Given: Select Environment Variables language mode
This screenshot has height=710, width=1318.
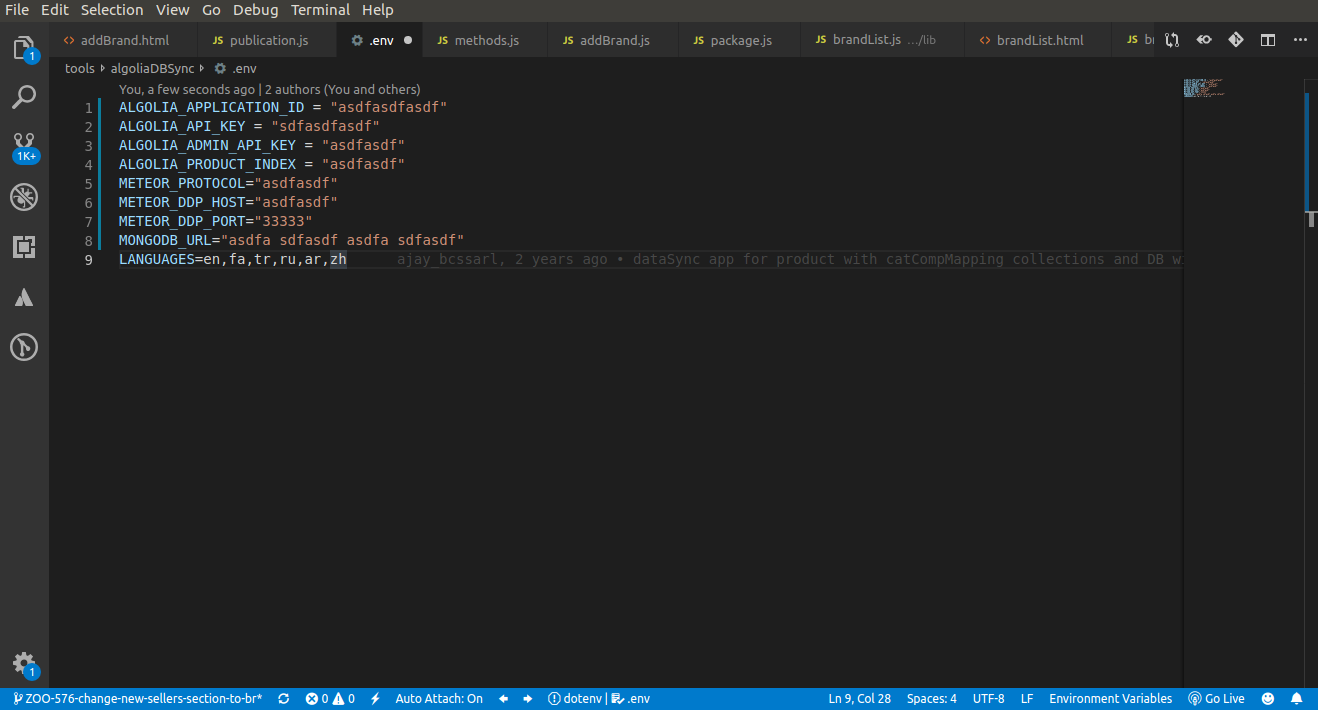Looking at the screenshot, I should [x=1110, y=699].
